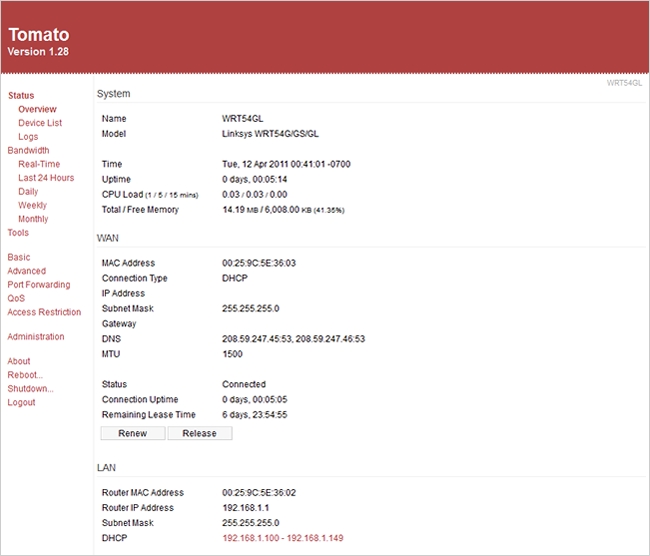Click Connection Uptime value 0 days, 00:05:05
The width and height of the screenshot is (650, 556).
tap(255, 399)
